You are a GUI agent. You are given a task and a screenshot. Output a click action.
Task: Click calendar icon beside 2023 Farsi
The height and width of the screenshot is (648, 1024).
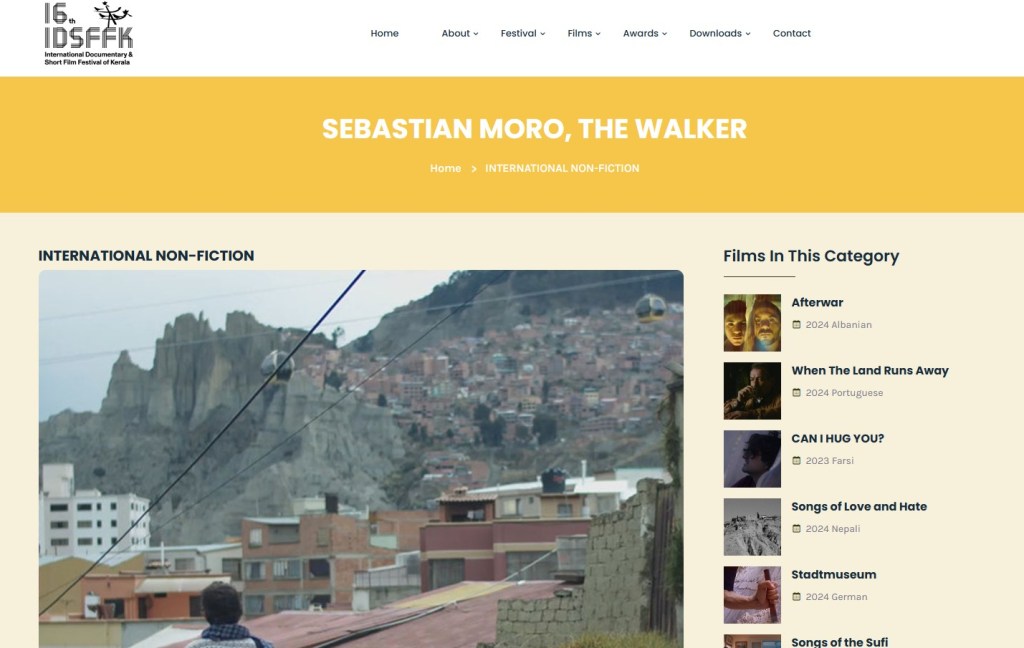tap(796, 461)
